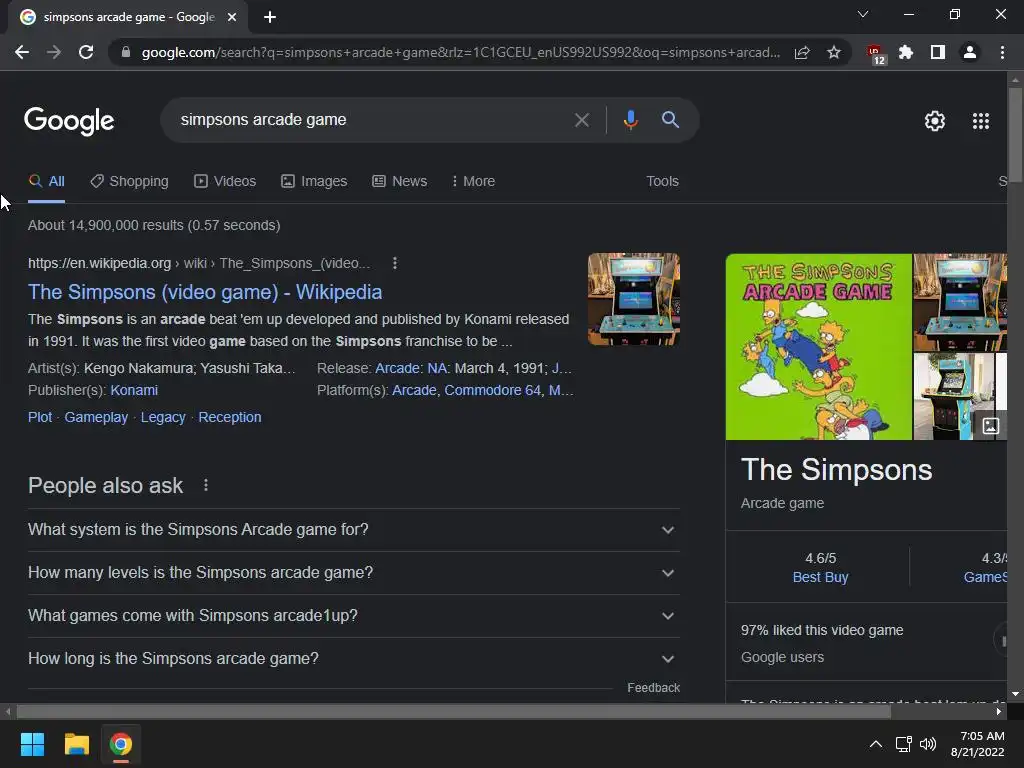Click inside the simpsons arcade game search field
Viewport: 1024px width, 768px height.
[372, 120]
